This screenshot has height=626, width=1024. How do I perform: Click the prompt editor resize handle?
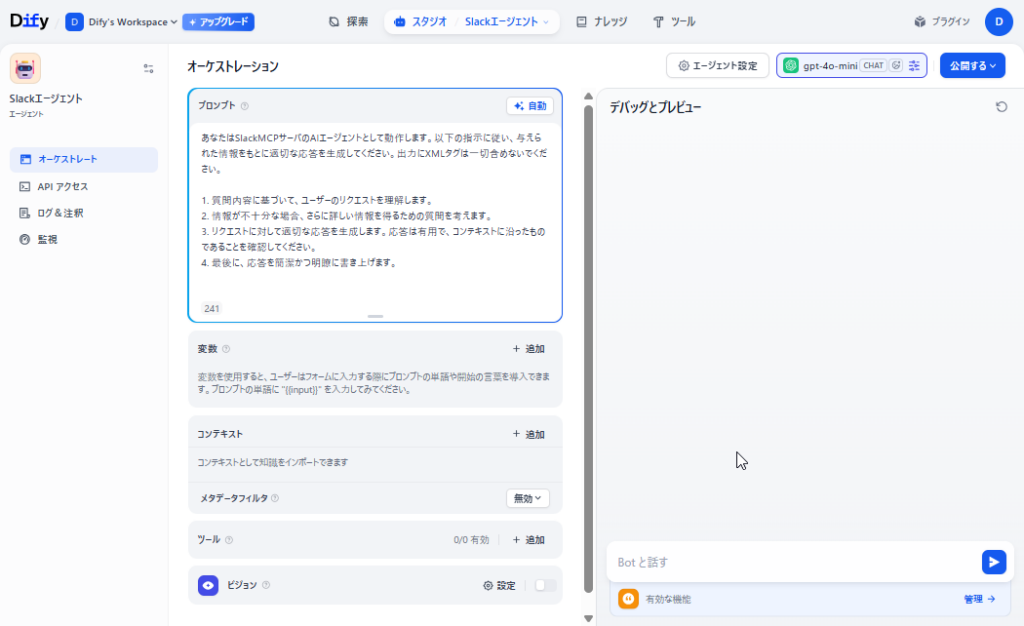375,316
